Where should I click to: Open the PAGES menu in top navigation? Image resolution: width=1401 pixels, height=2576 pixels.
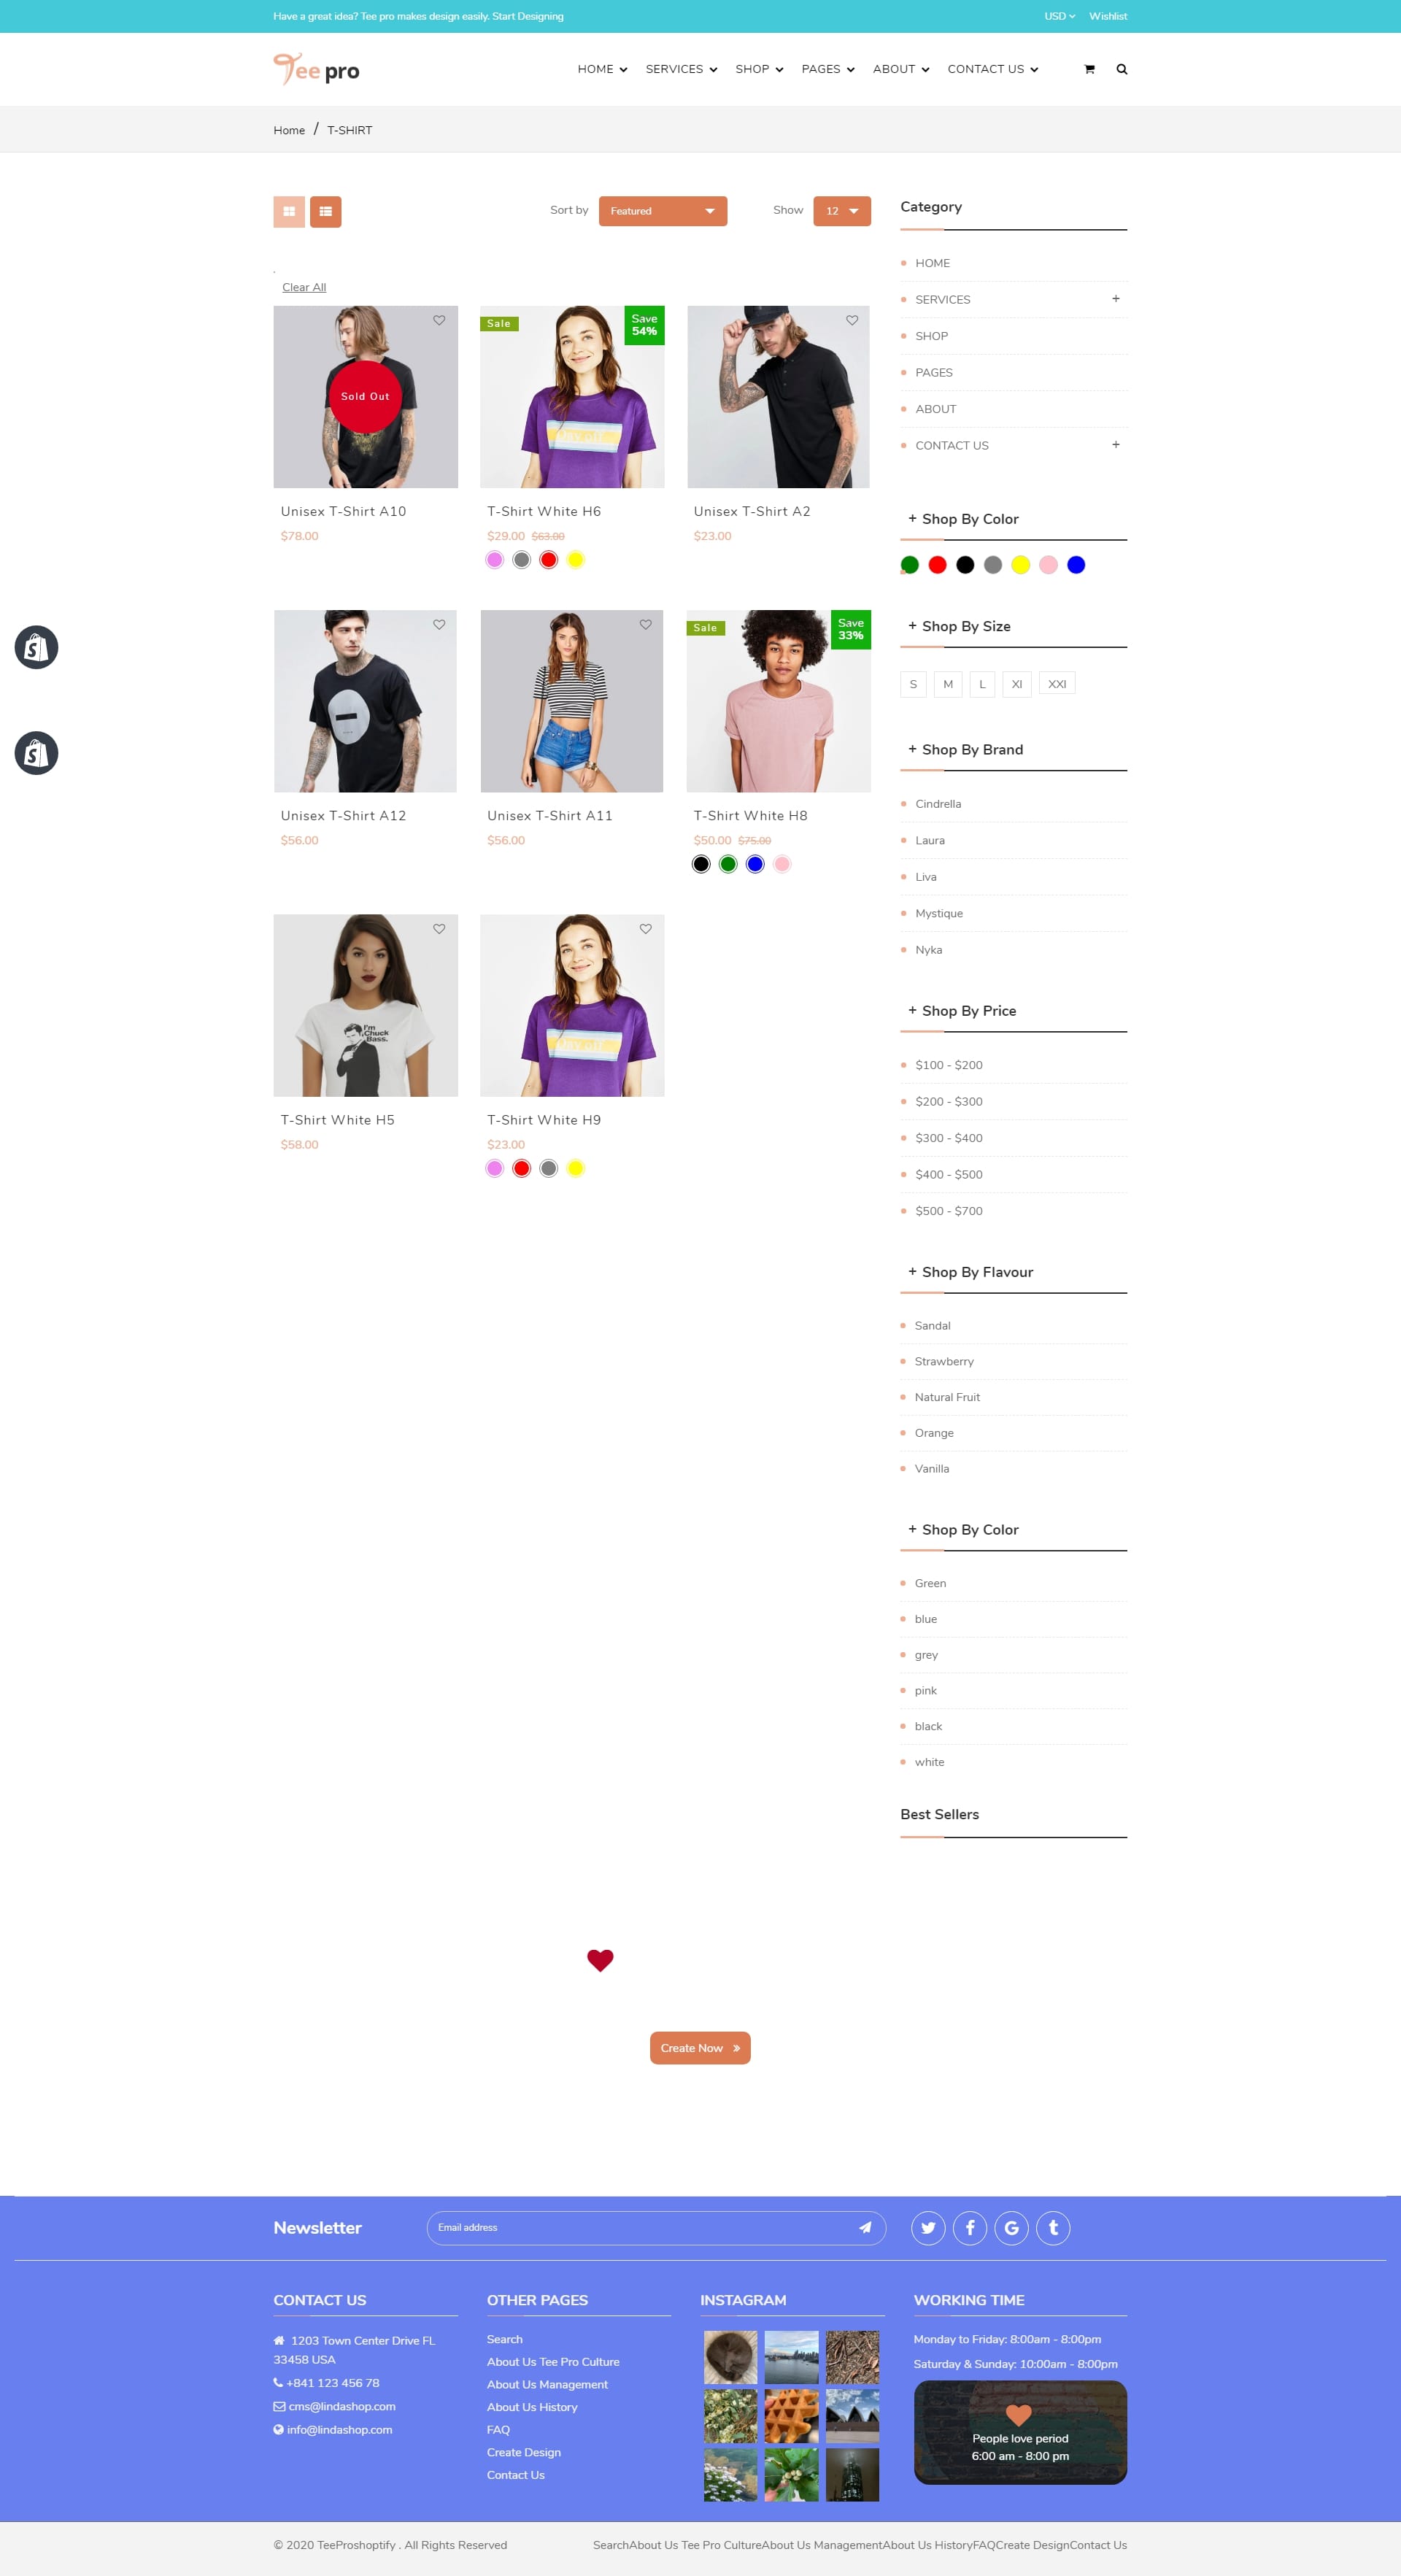(x=828, y=69)
